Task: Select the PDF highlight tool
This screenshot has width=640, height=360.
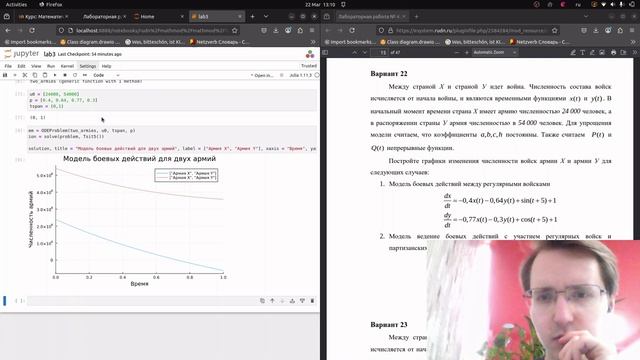Action: (573, 53)
